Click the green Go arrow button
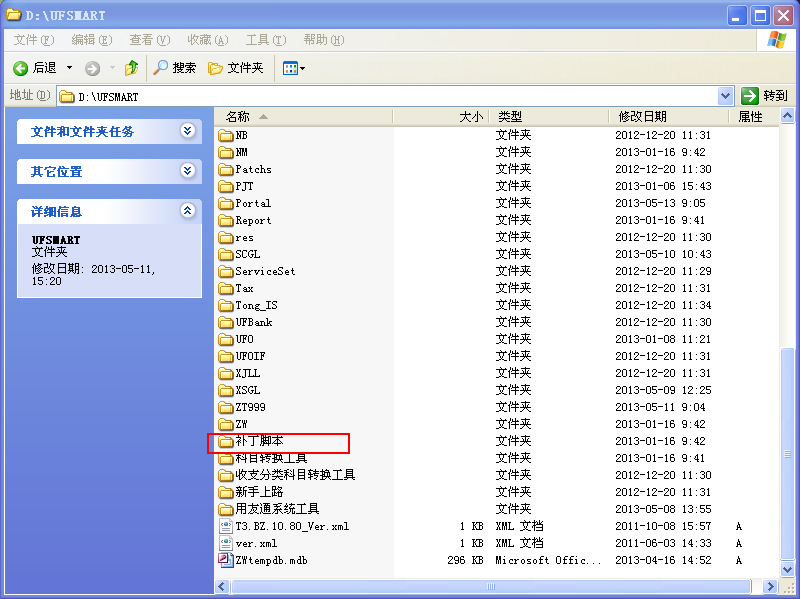Screen dimensions: 800x599 click(x=749, y=95)
